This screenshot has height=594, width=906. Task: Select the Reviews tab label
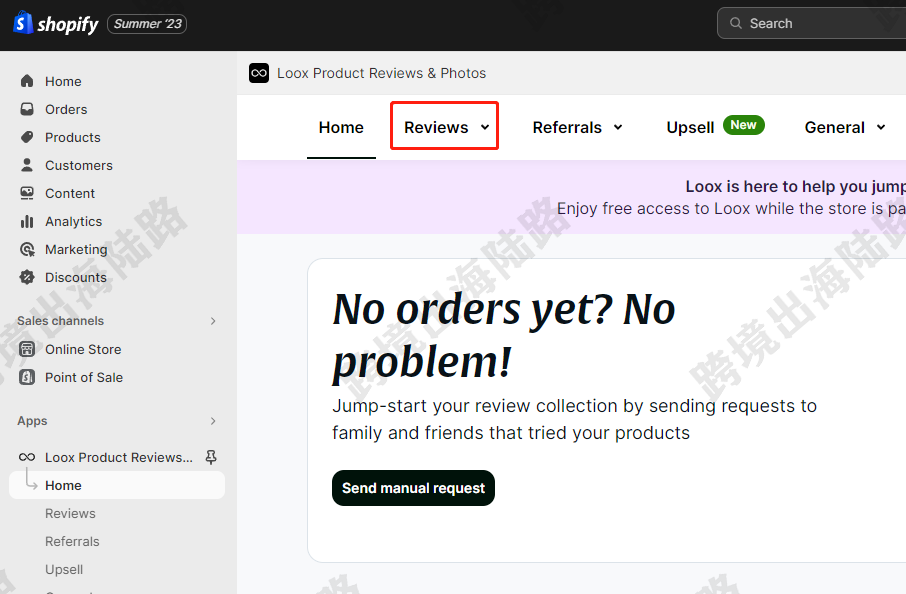coord(436,127)
